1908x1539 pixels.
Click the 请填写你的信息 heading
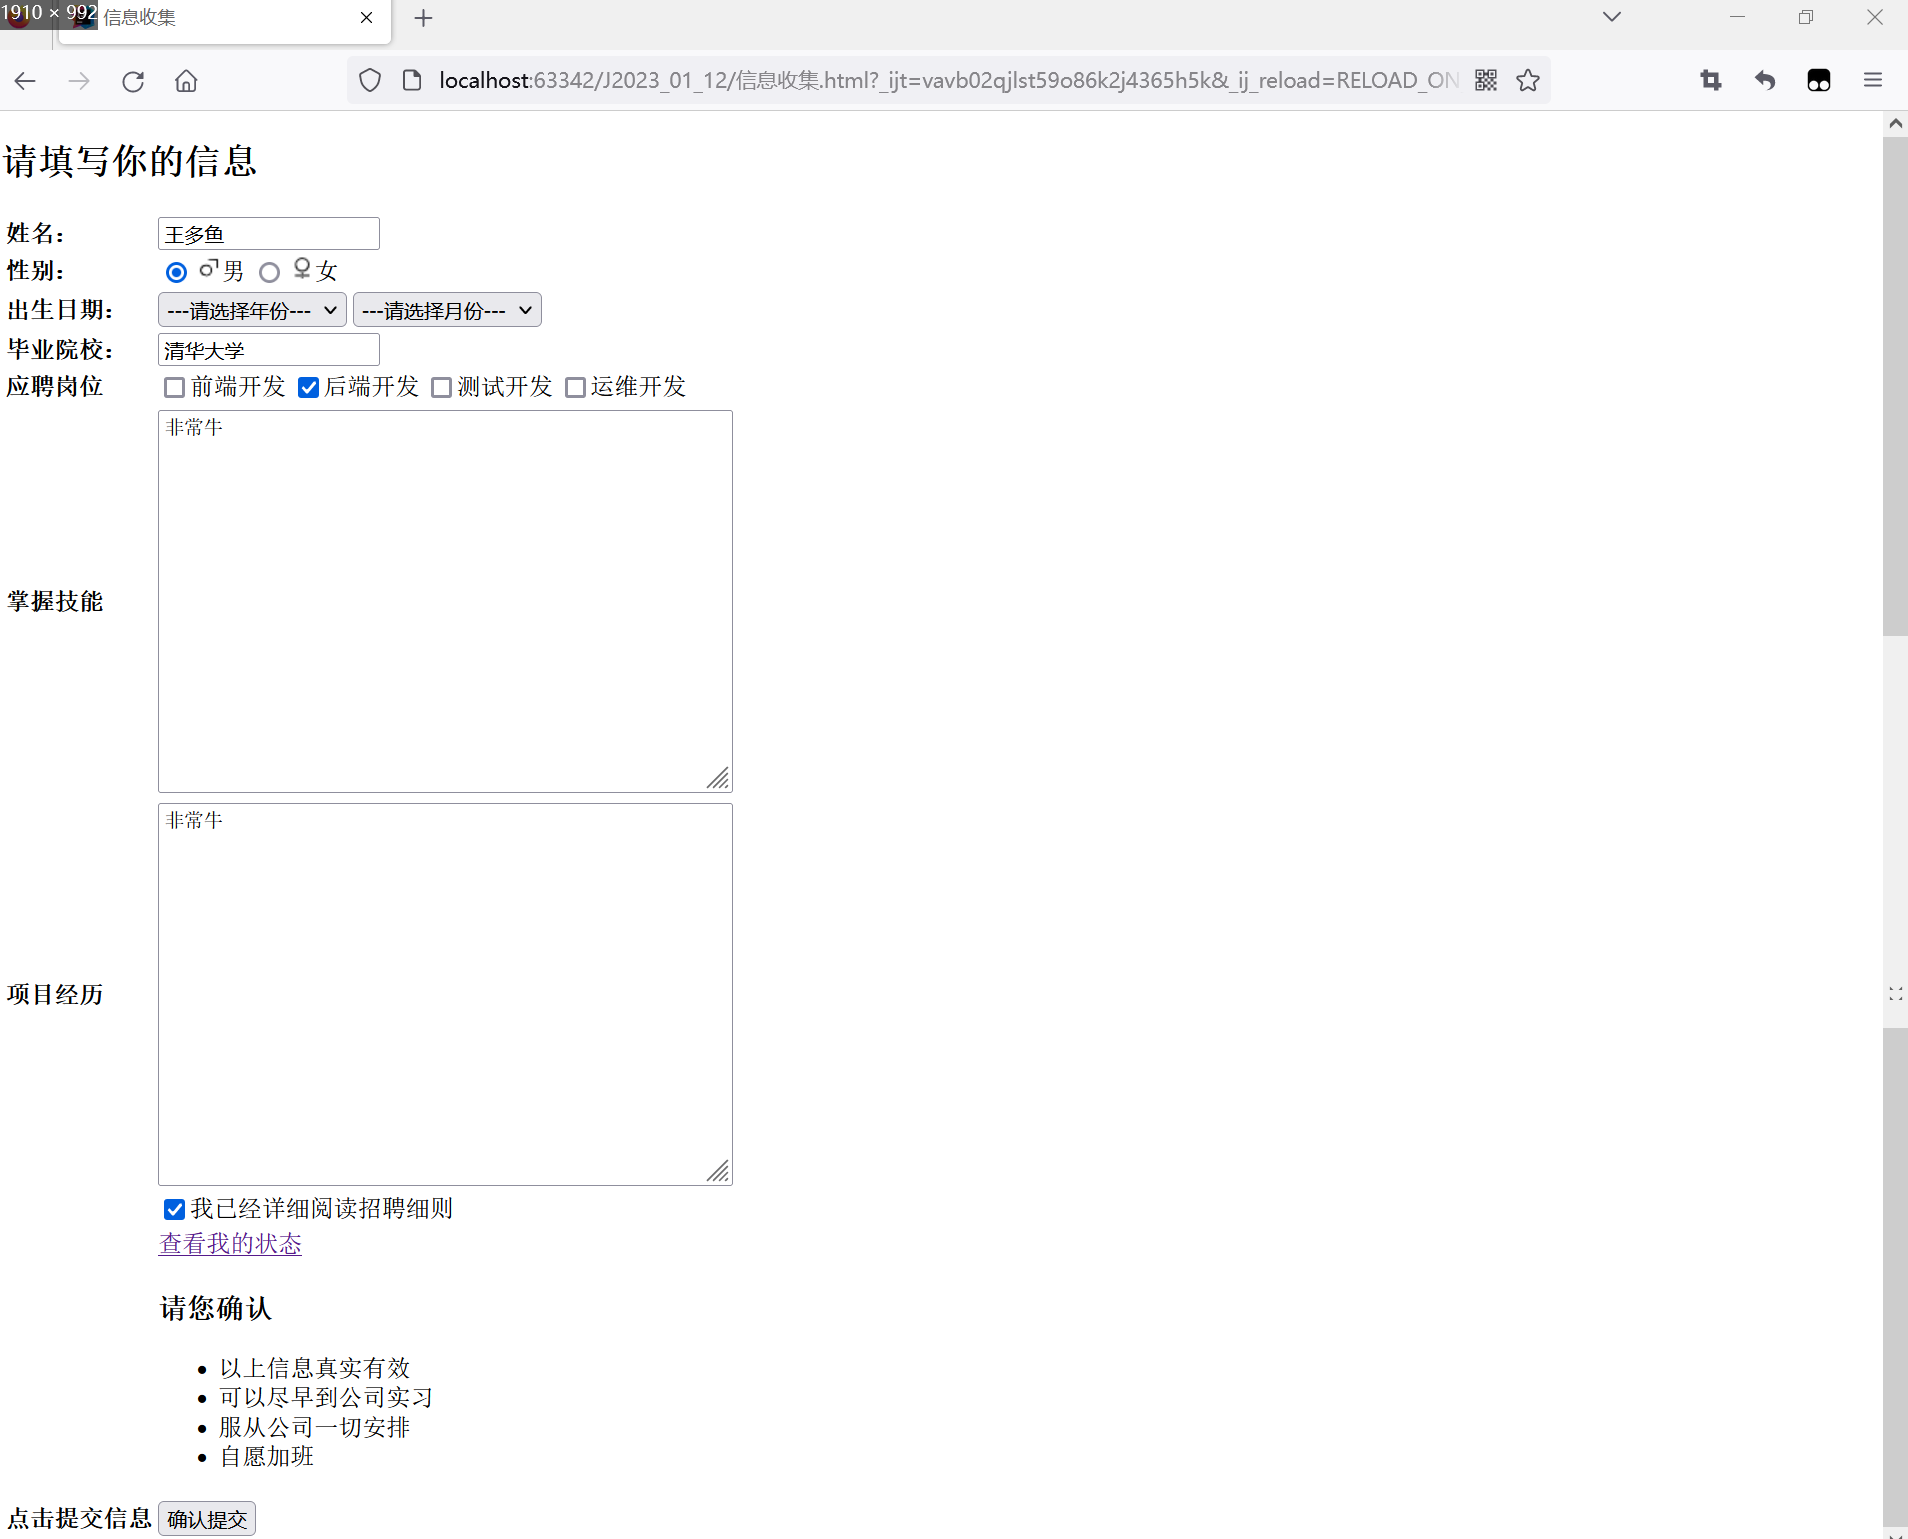(x=130, y=161)
